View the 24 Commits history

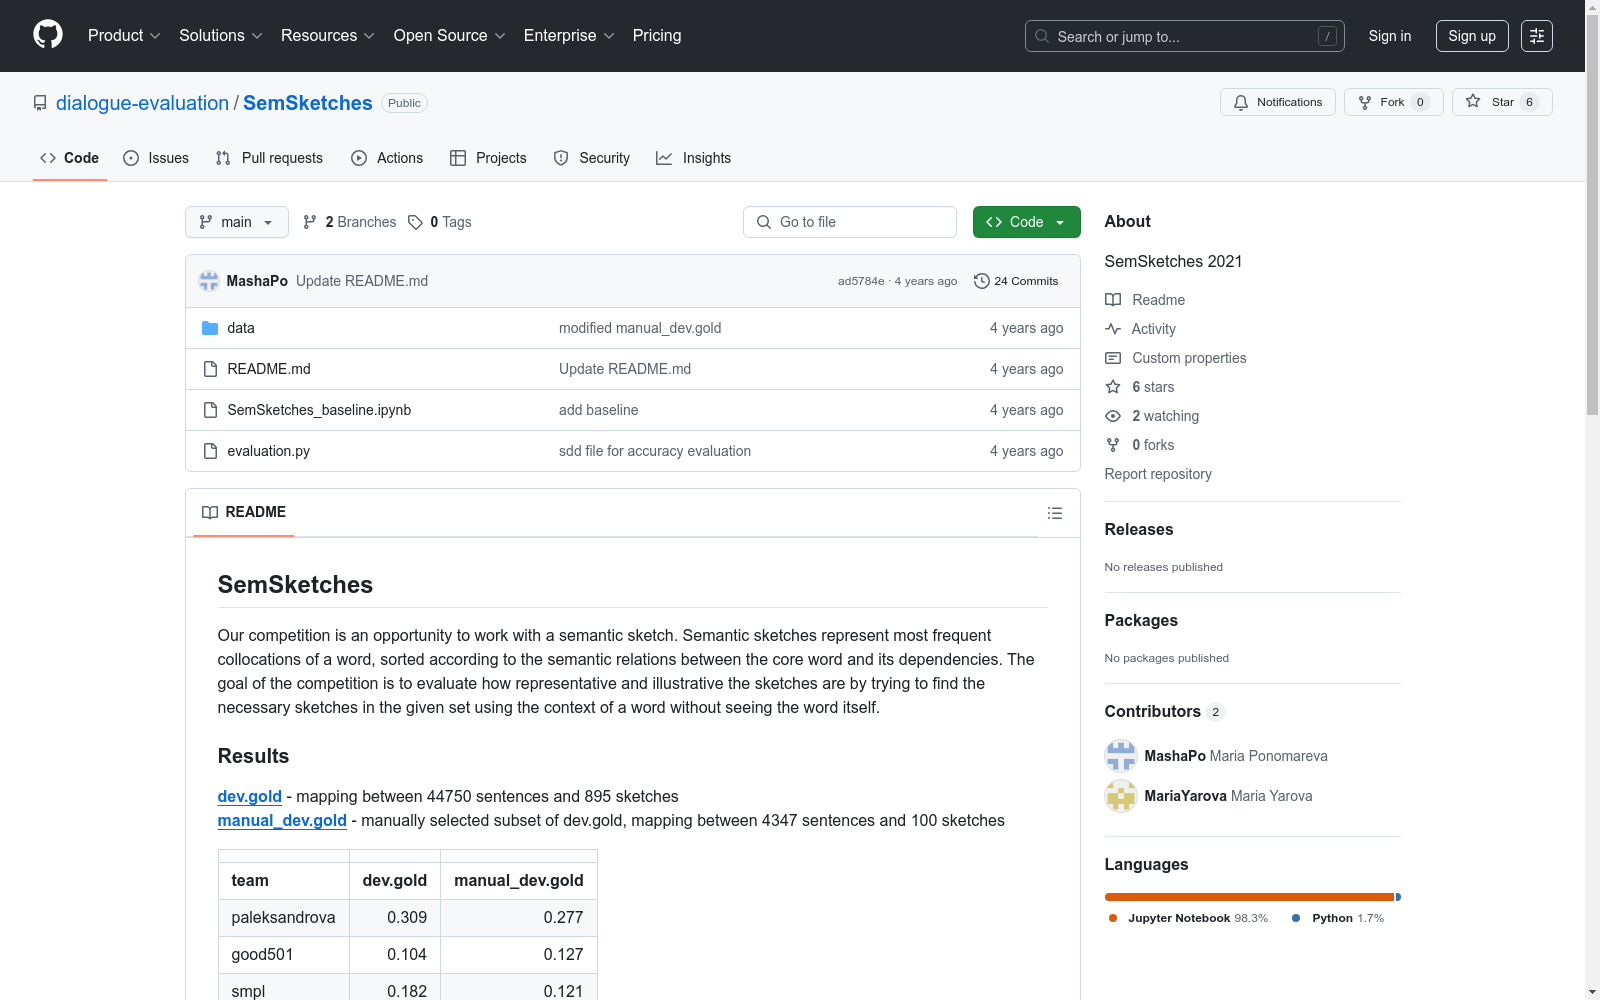pyautogui.click(x=1016, y=281)
